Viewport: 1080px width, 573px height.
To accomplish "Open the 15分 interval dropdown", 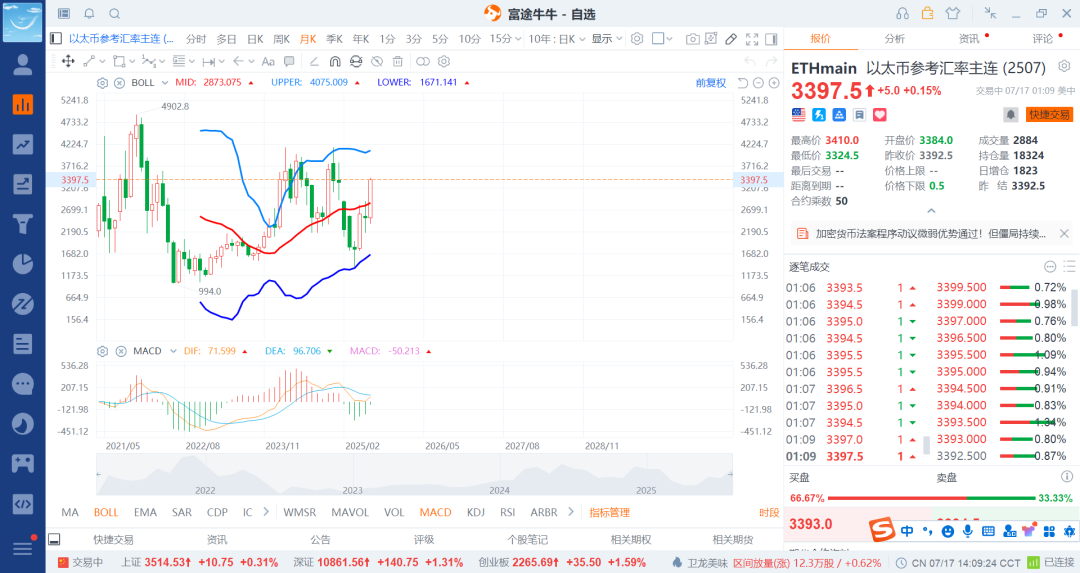I will [504, 39].
